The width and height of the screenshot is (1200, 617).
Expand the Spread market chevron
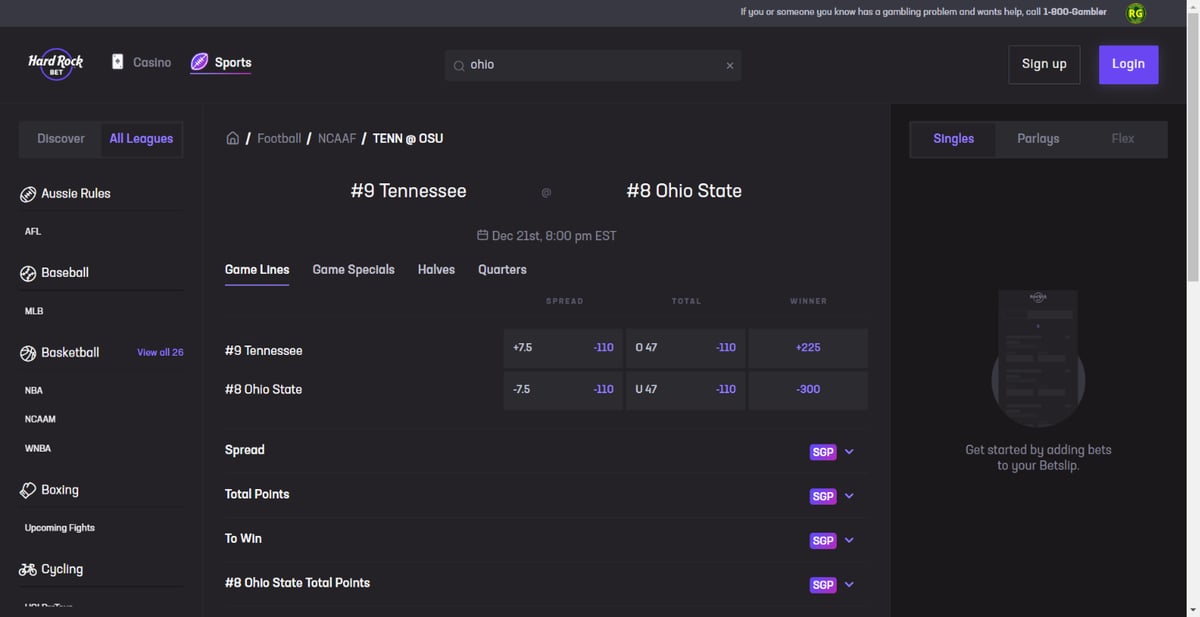(849, 452)
